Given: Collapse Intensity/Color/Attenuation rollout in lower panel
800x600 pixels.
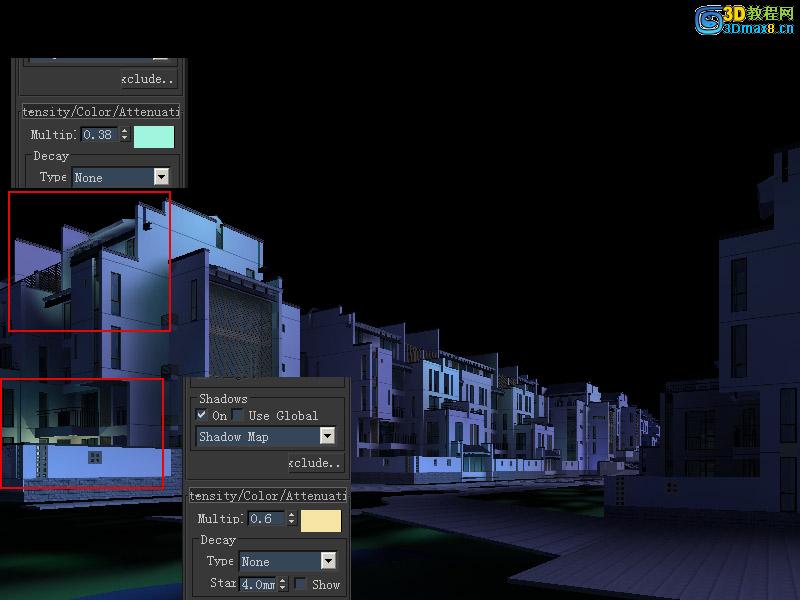Looking at the screenshot, I should tap(267, 495).
